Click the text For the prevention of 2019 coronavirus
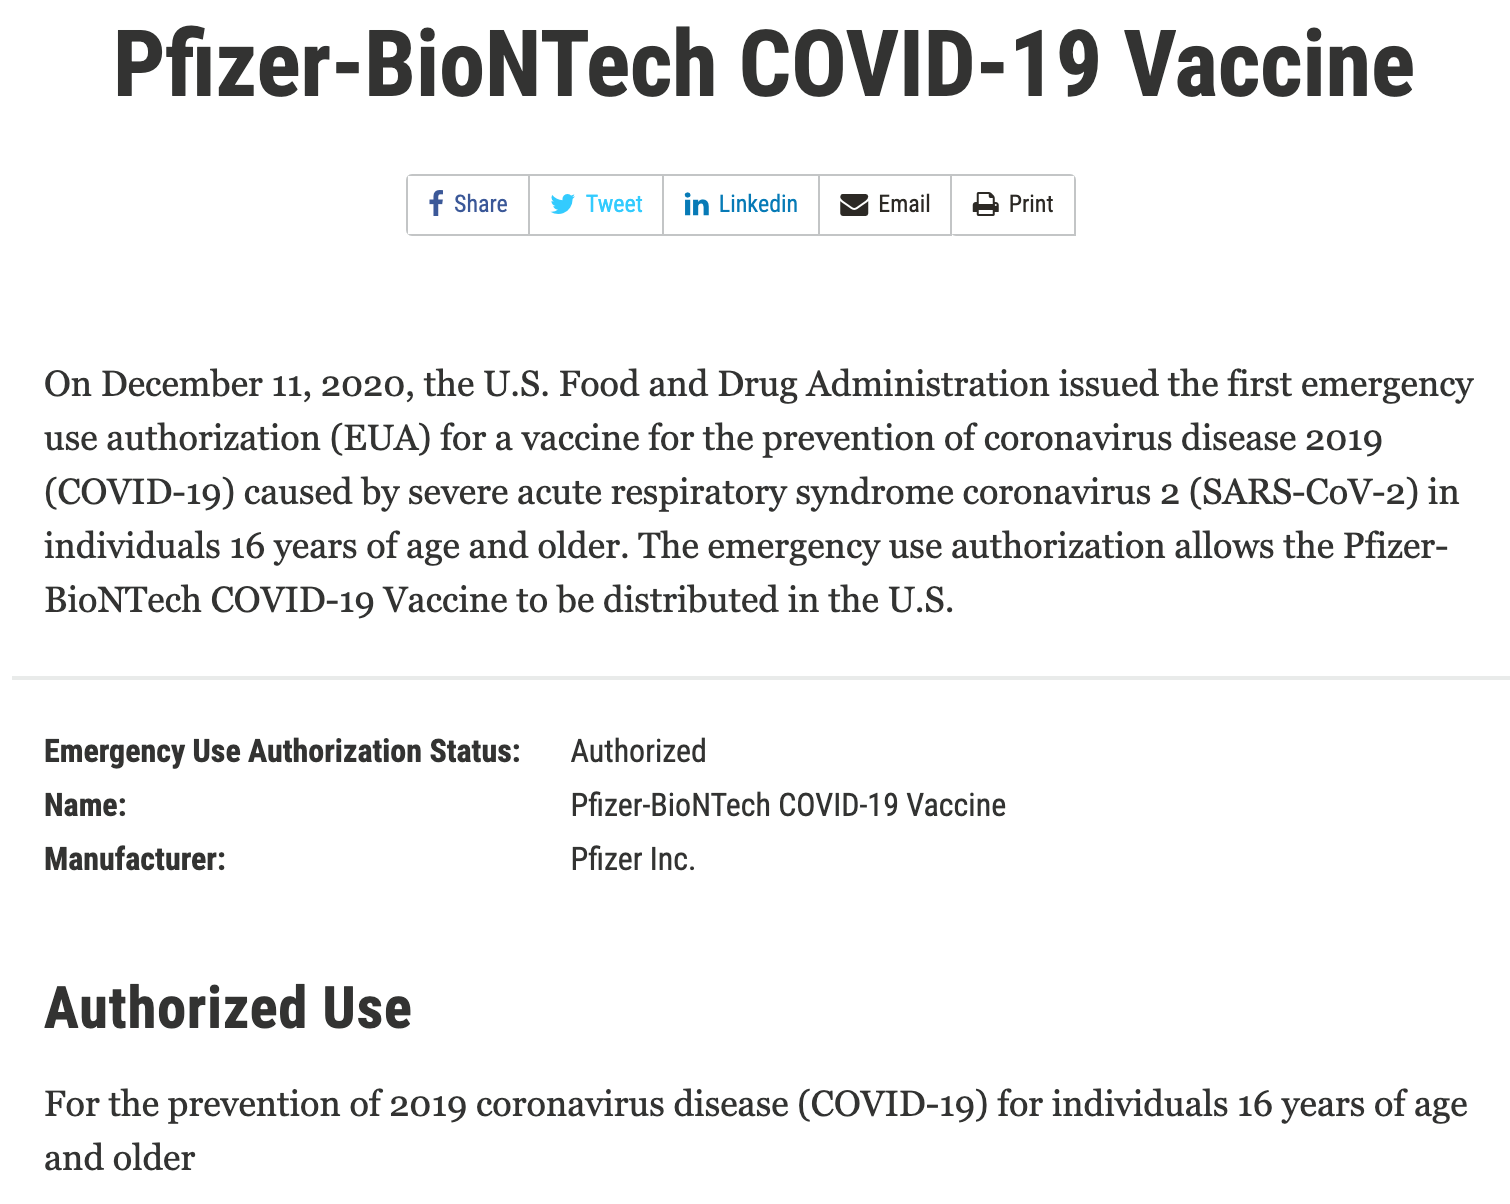1510x1204 pixels. coord(756,1130)
